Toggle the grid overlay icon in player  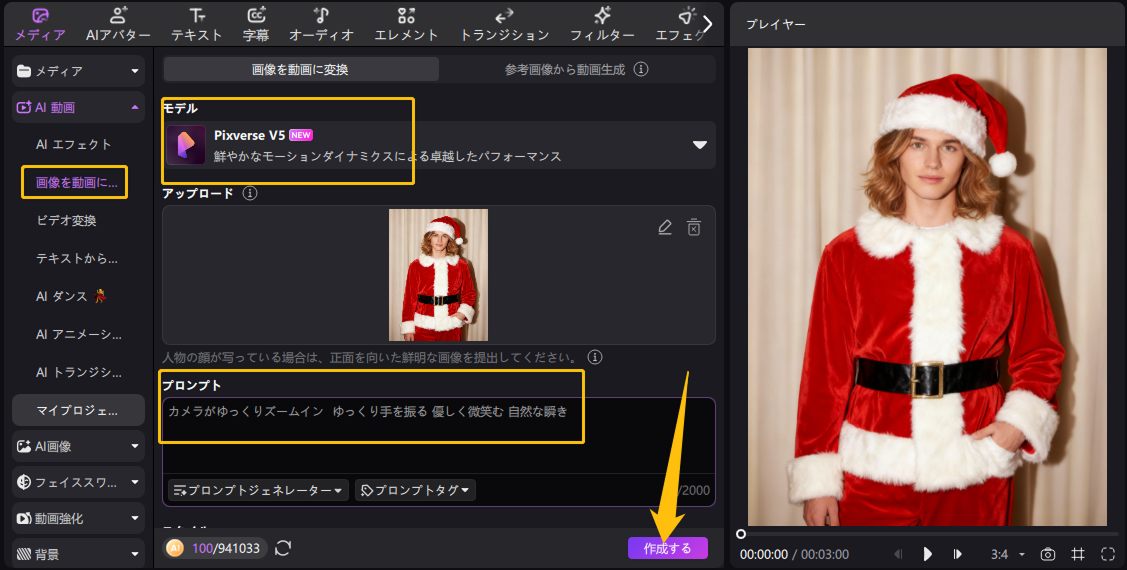click(1078, 554)
